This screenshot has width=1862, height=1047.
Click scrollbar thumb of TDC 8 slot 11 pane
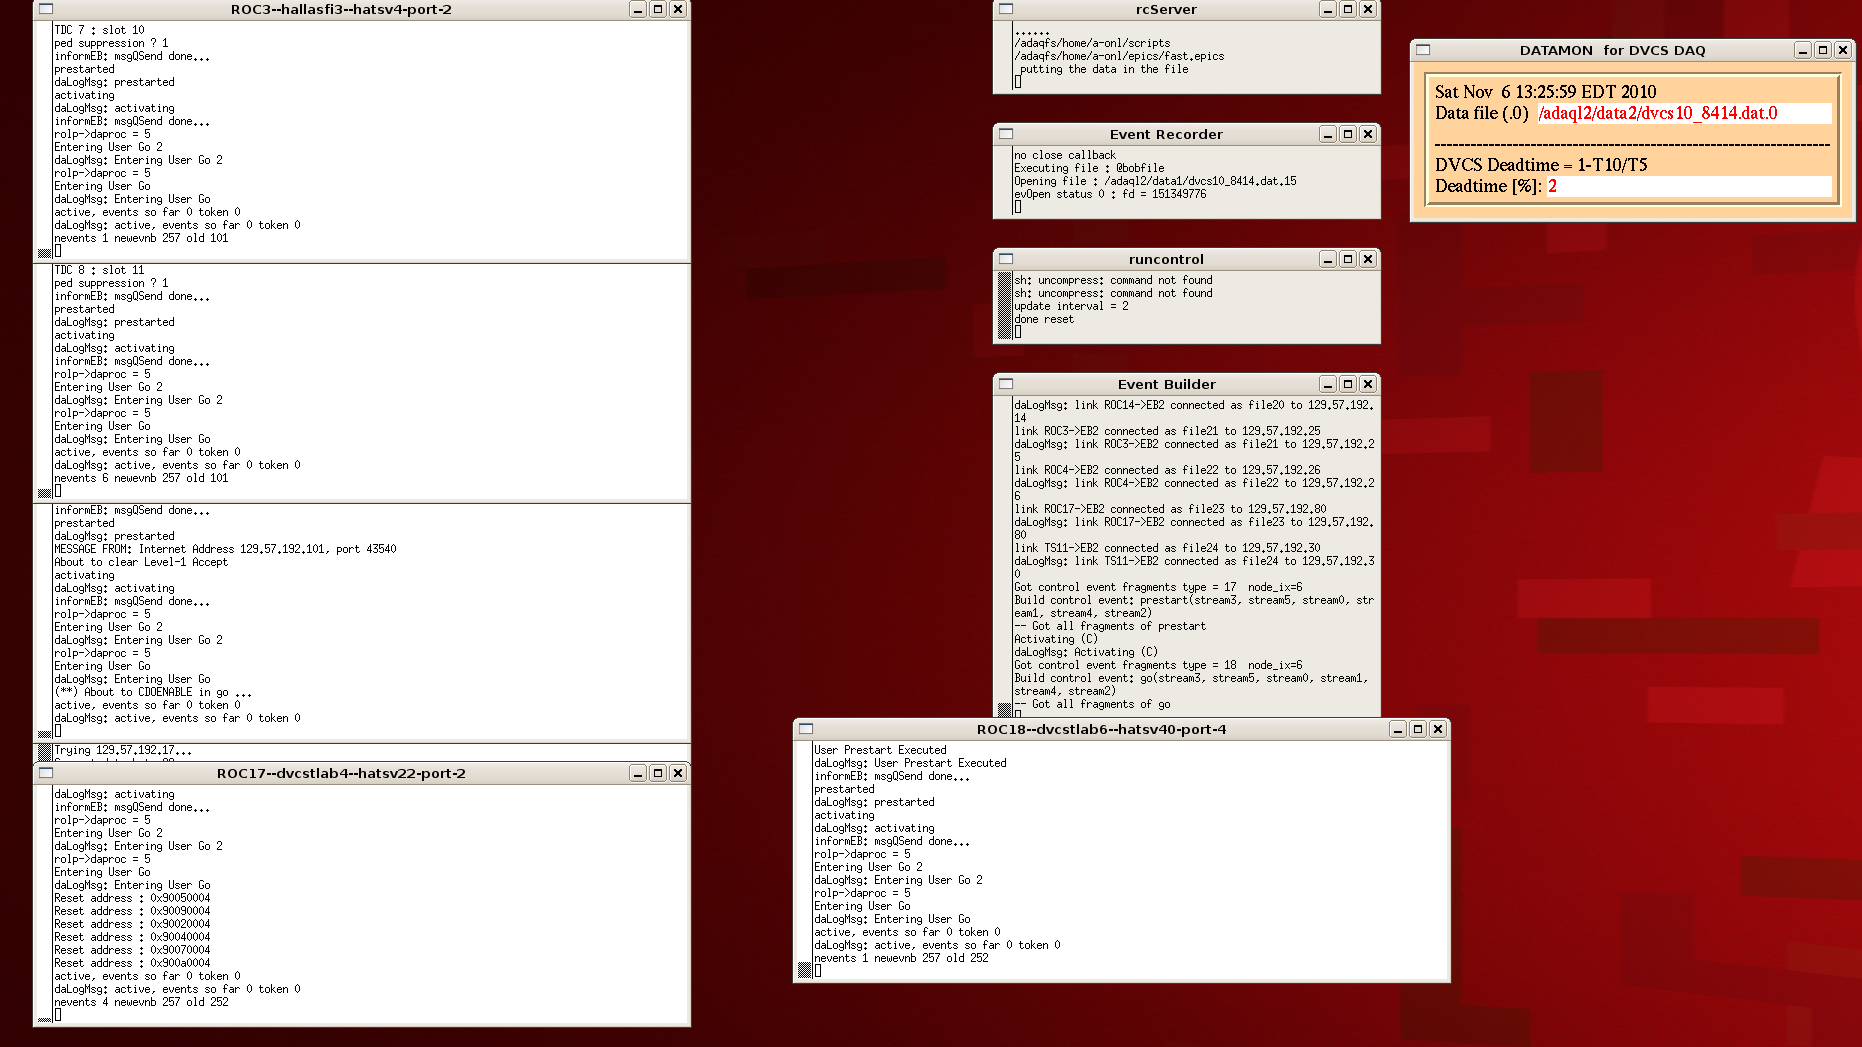click(x=45, y=493)
